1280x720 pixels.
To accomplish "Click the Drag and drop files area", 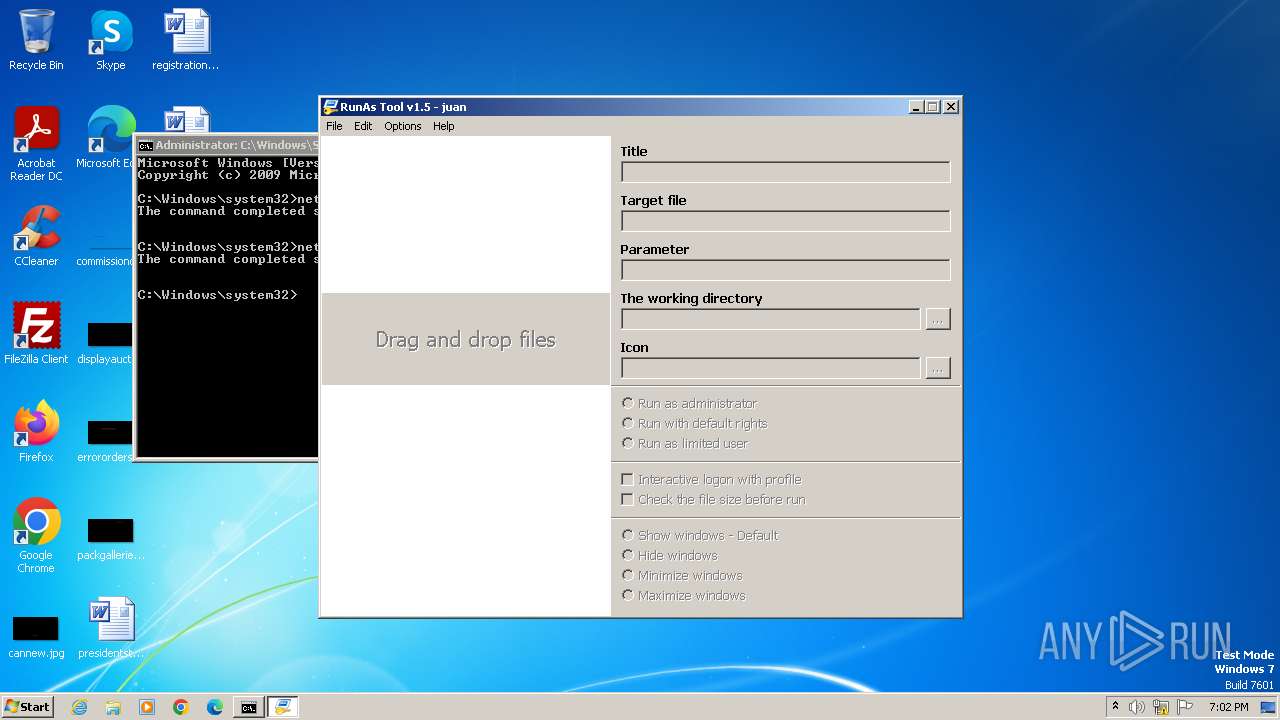I will click(465, 339).
